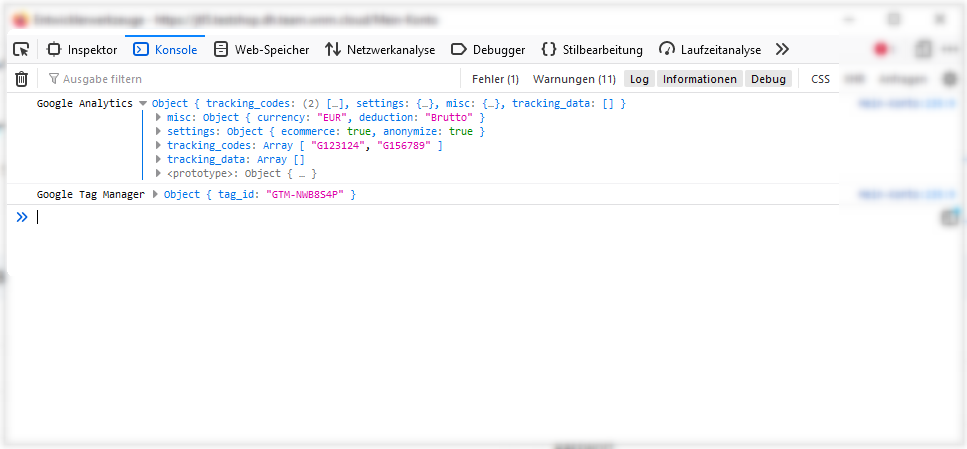Open devtools three-dot options menu

pyautogui.click(x=950, y=49)
